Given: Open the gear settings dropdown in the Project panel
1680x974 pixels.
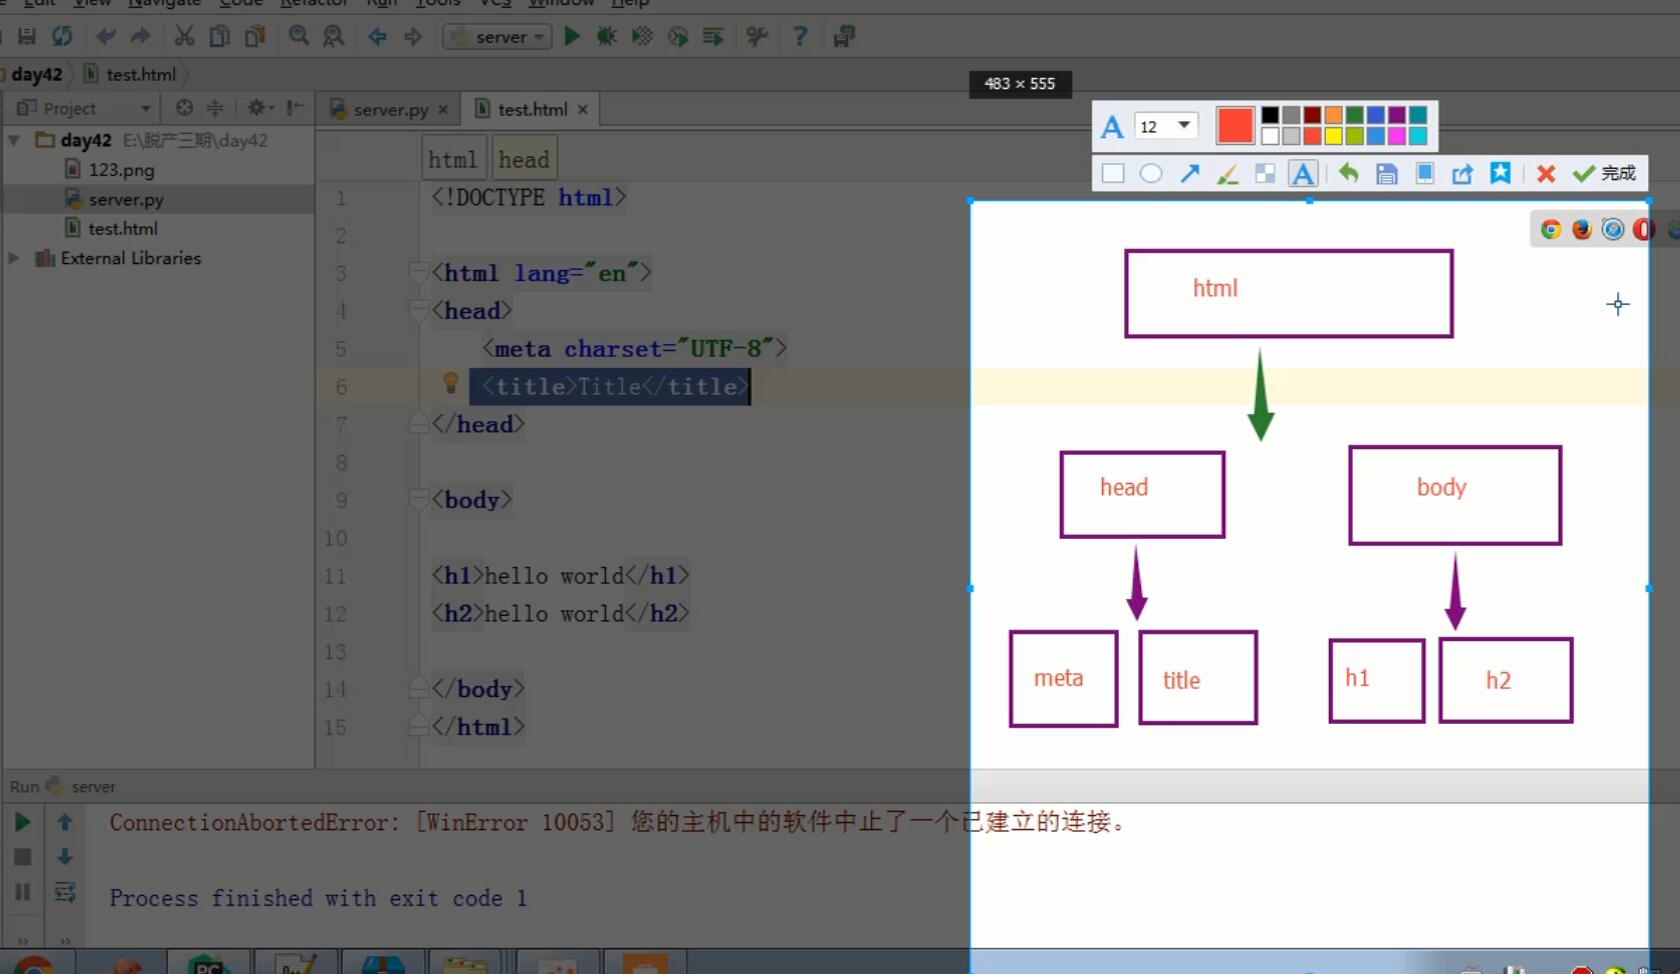Looking at the screenshot, I should [x=260, y=108].
